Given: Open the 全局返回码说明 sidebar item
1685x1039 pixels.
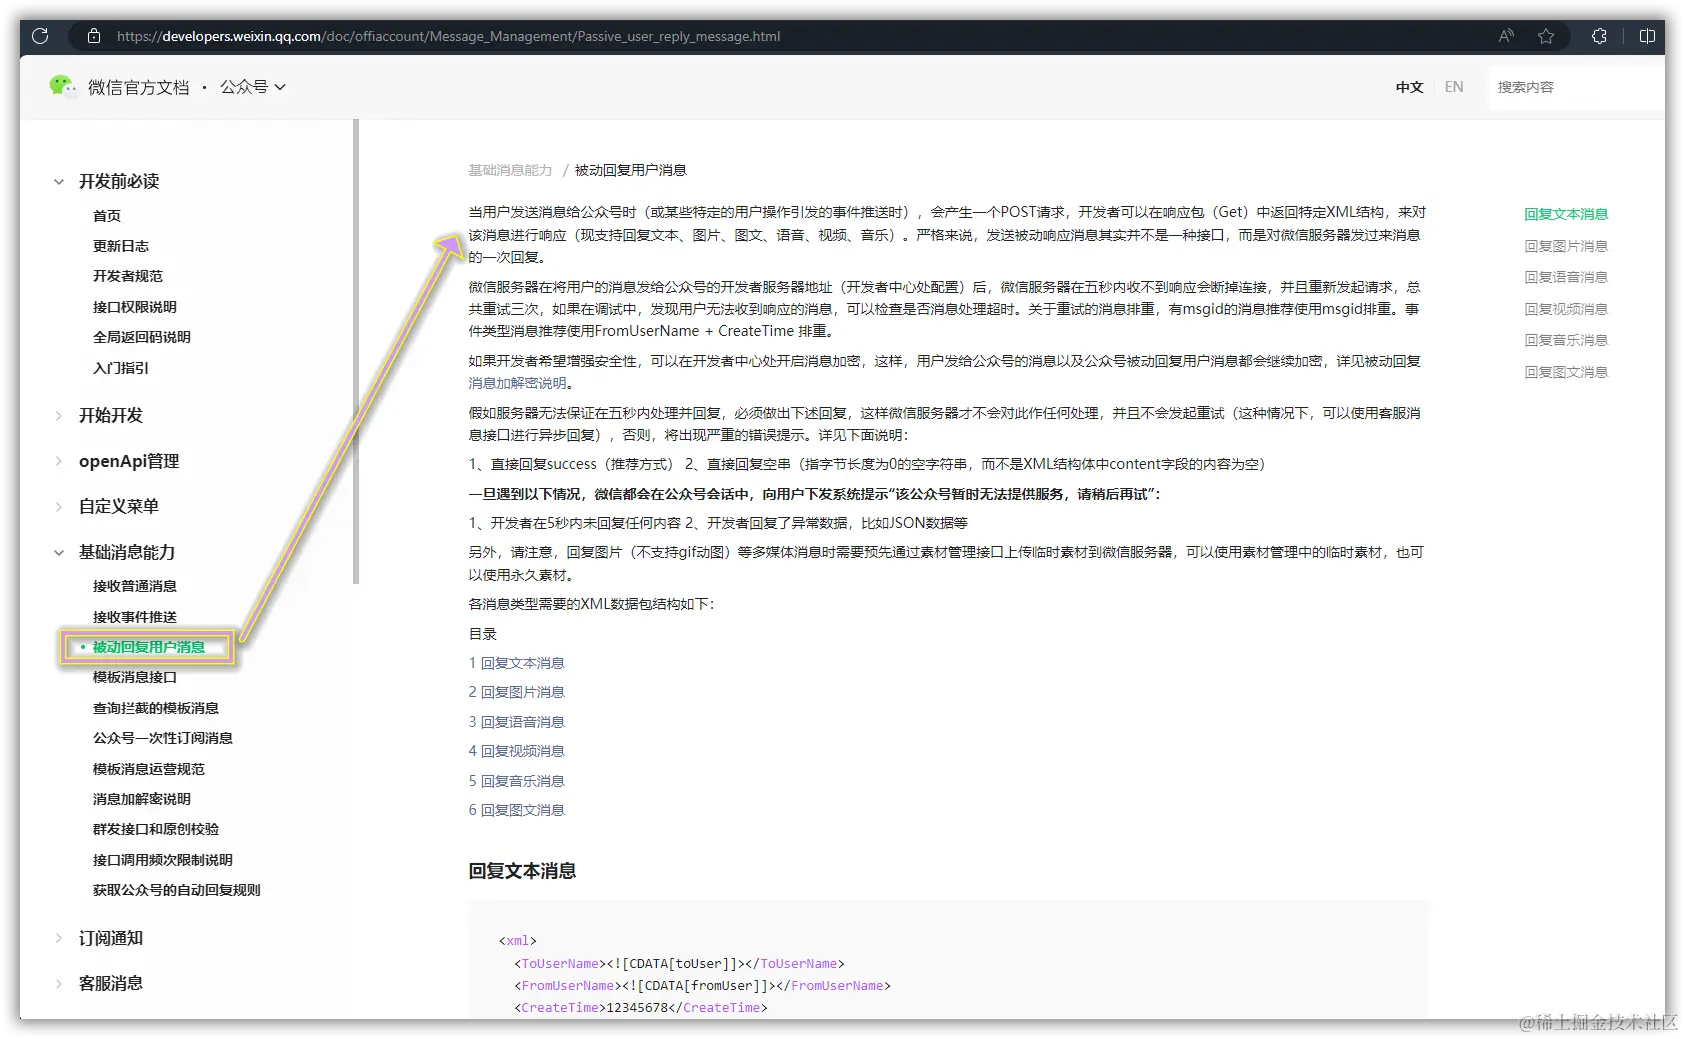Looking at the screenshot, I should click(142, 337).
